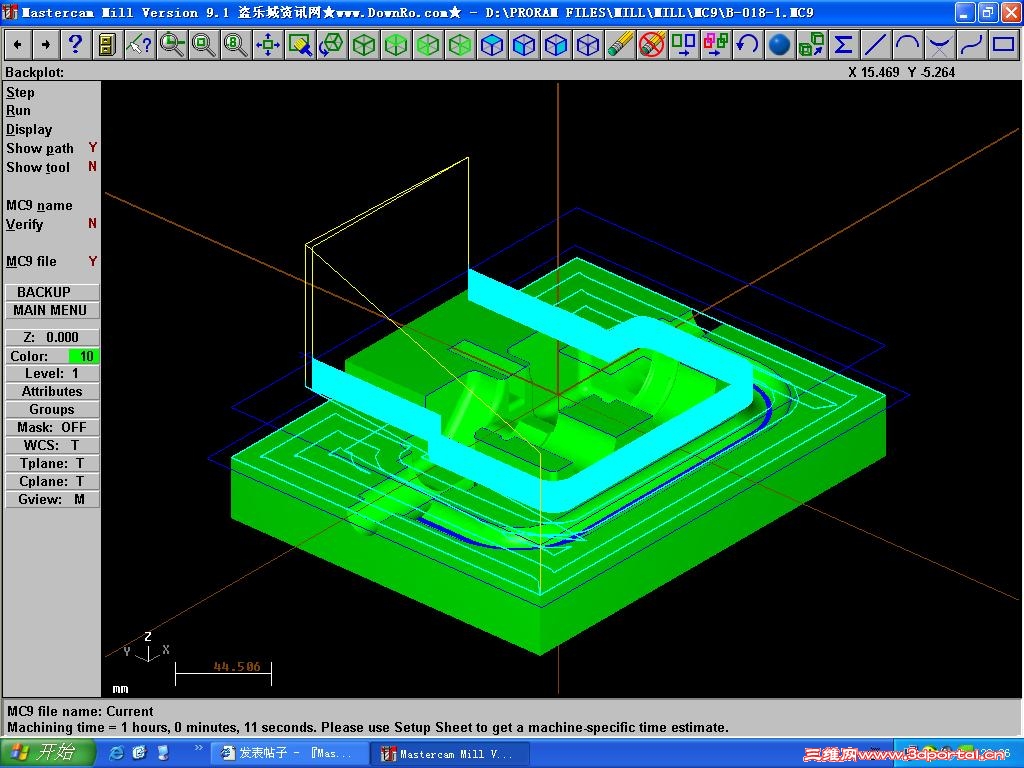This screenshot has width=1024, height=768.
Task: Select the Zoom window magnifier icon
Action: click(x=171, y=44)
